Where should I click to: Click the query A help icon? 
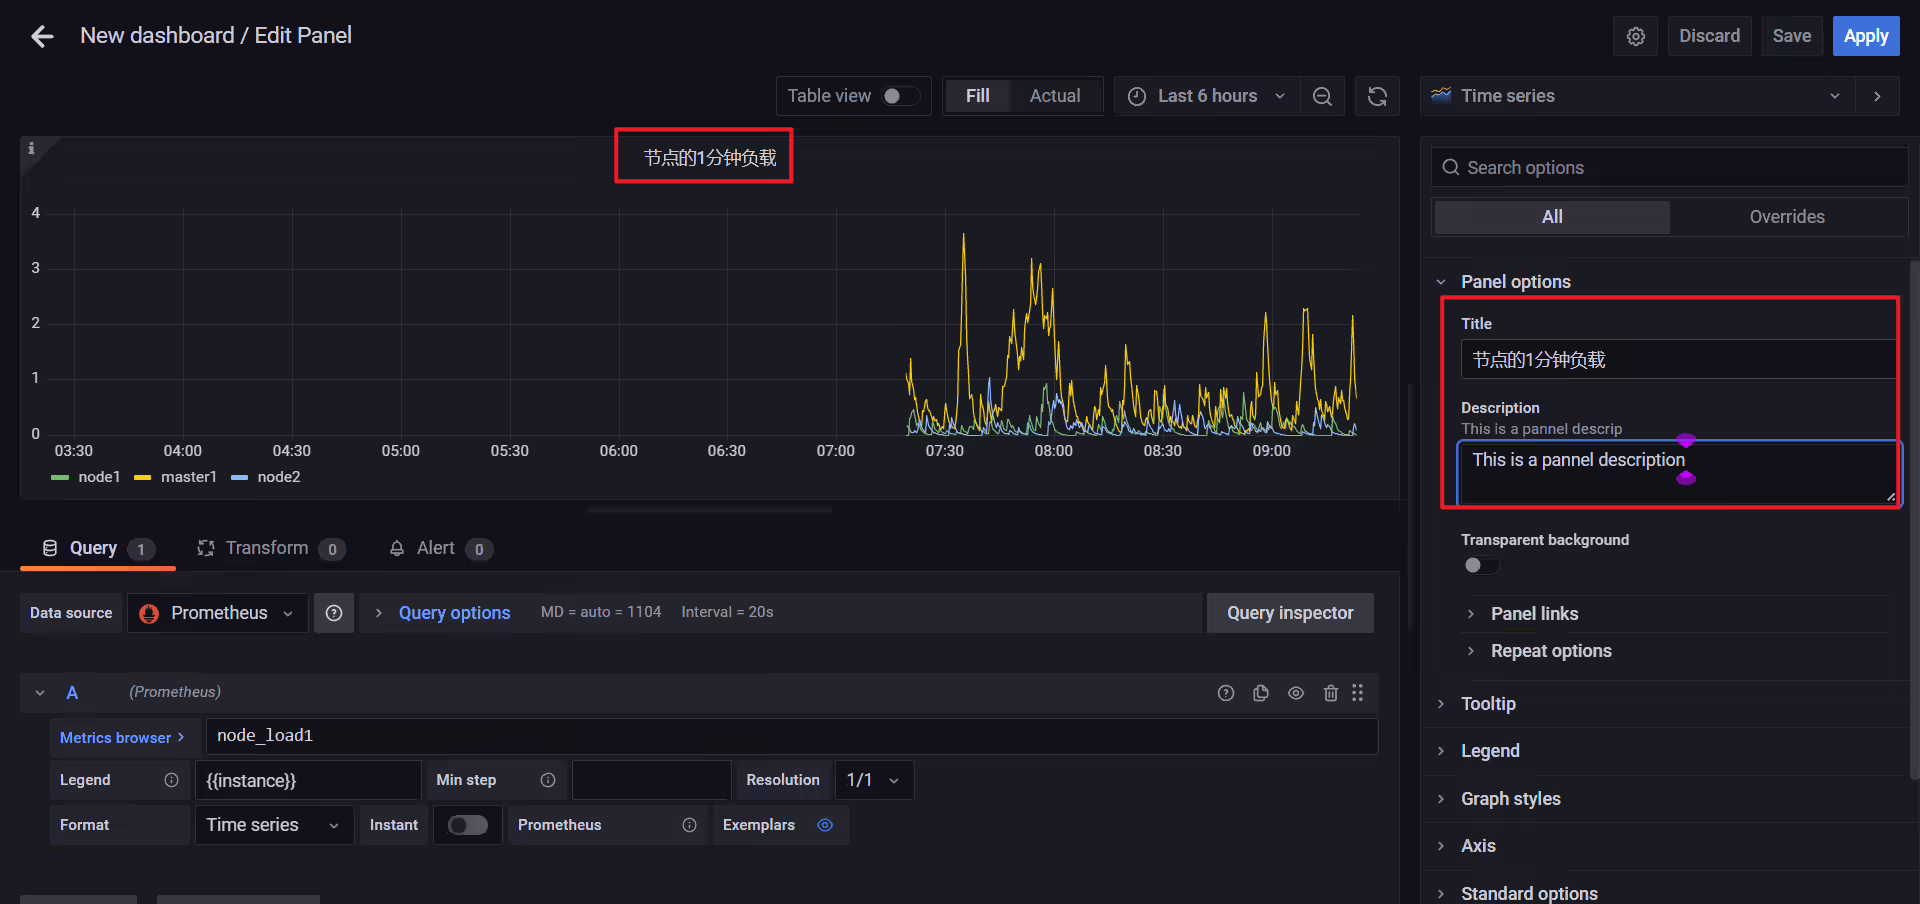point(1226,693)
